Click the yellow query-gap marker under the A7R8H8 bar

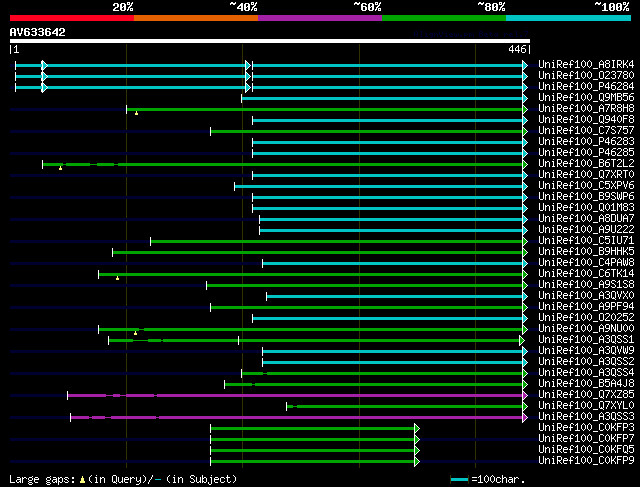[x=136, y=113]
